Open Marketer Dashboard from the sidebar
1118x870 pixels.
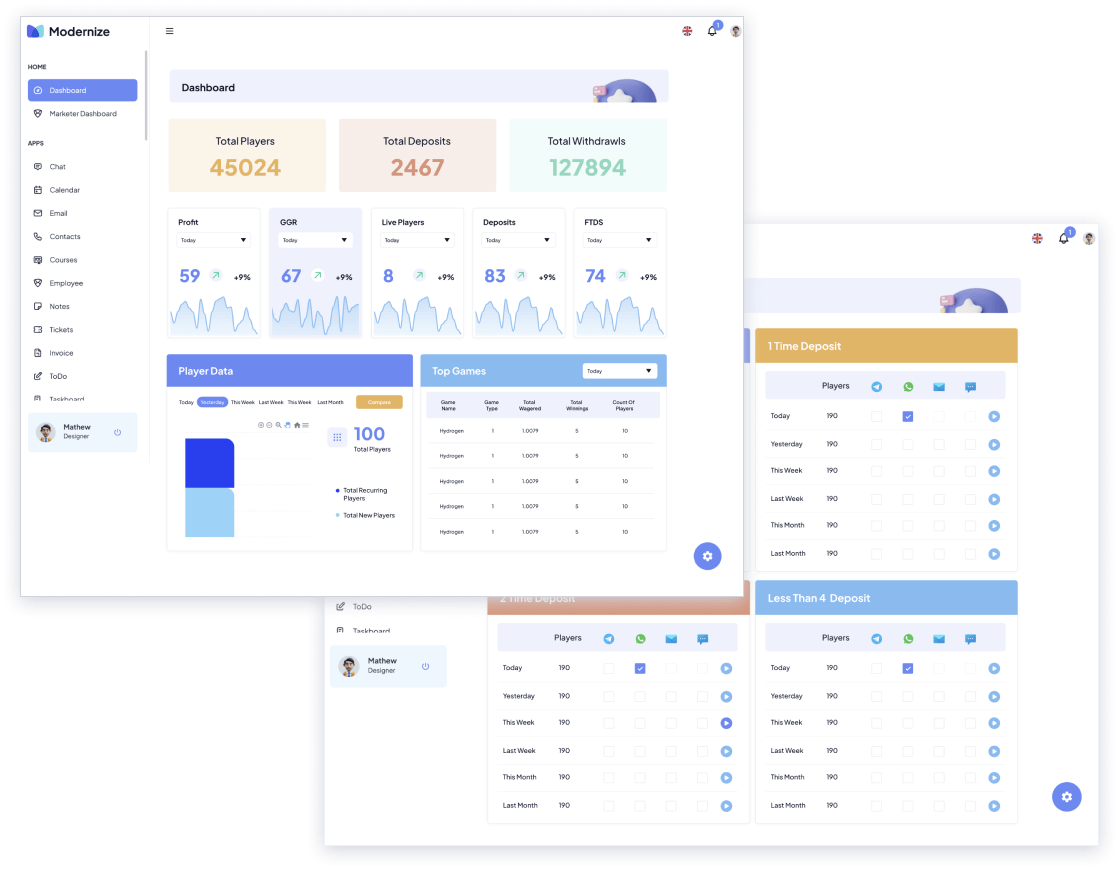(83, 114)
